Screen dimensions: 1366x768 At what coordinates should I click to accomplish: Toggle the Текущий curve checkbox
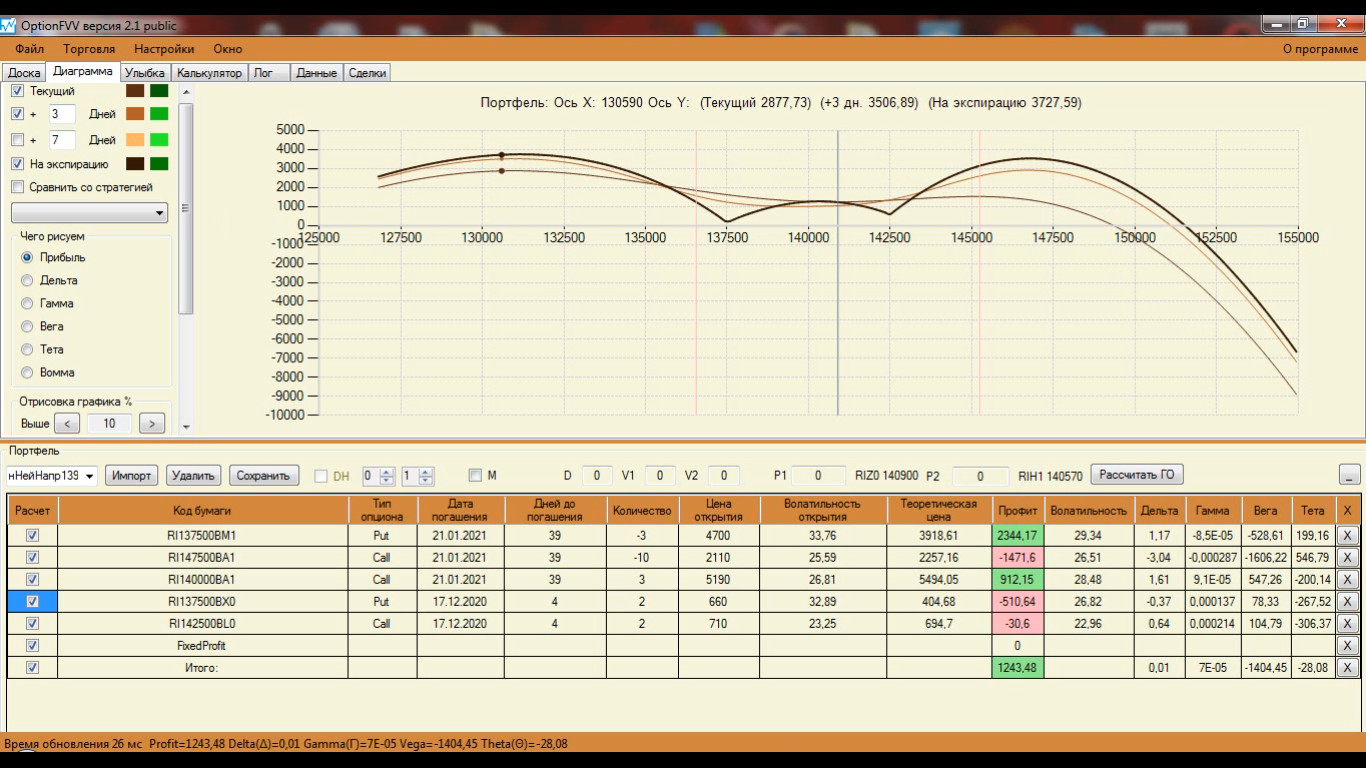pyautogui.click(x=17, y=91)
